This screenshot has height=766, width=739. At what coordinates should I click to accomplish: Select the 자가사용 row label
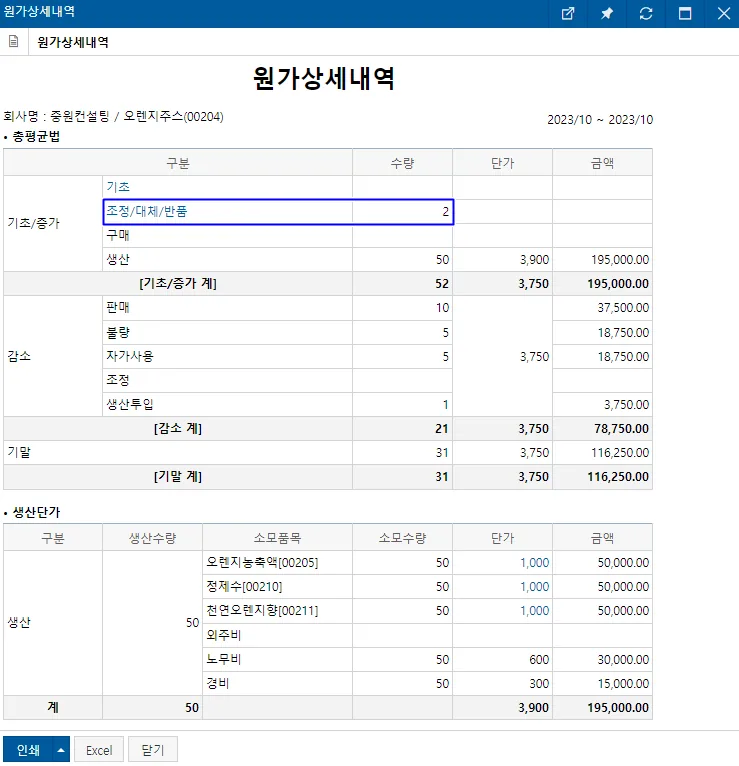(x=130, y=356)
